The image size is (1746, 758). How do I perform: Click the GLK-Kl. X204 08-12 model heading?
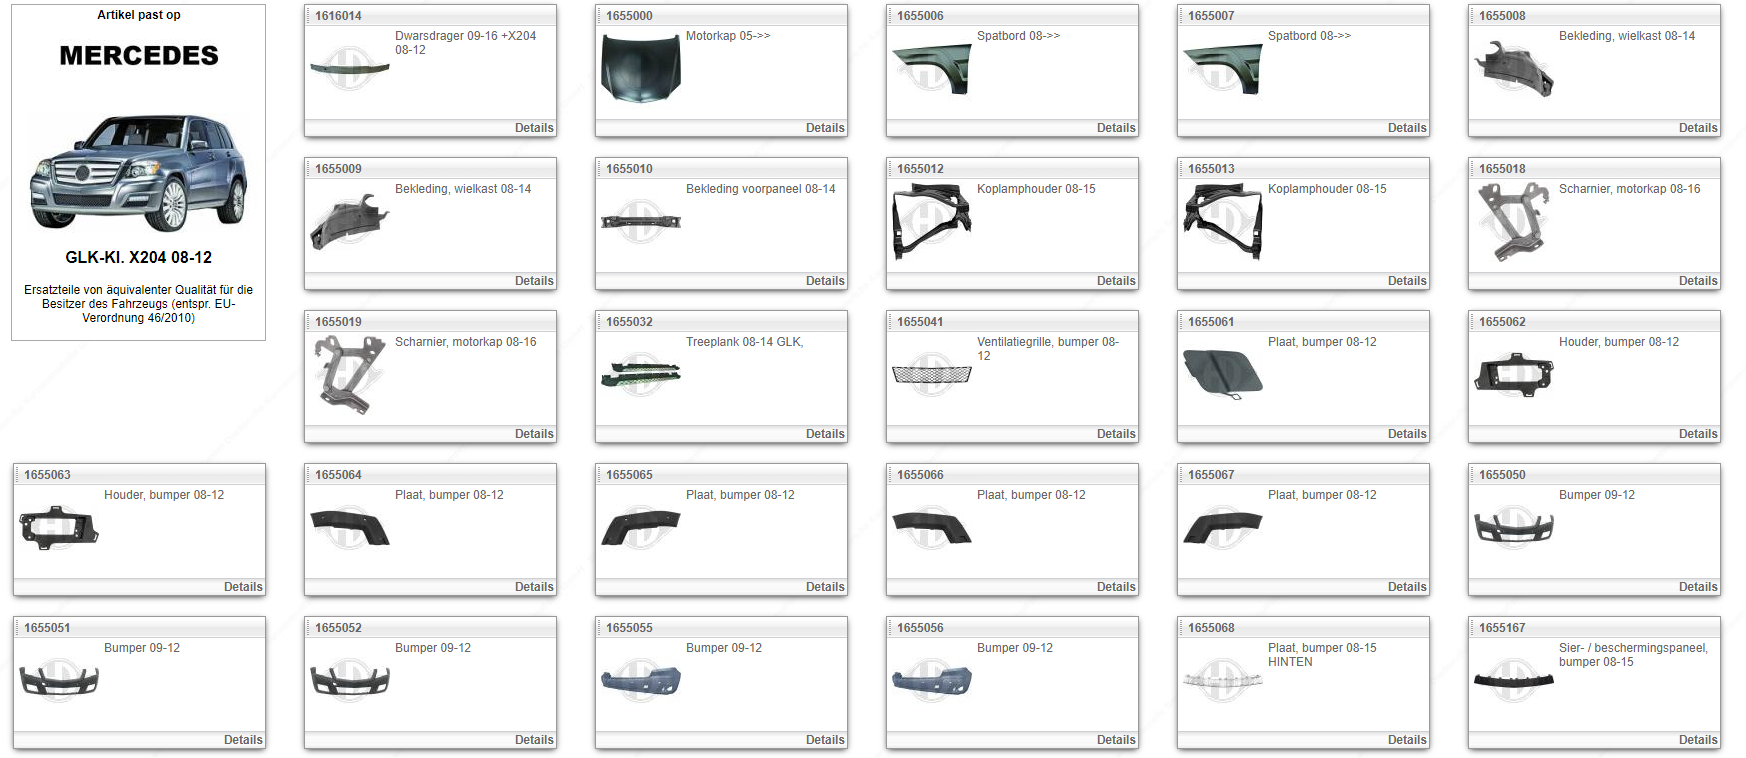pos(138,257)
